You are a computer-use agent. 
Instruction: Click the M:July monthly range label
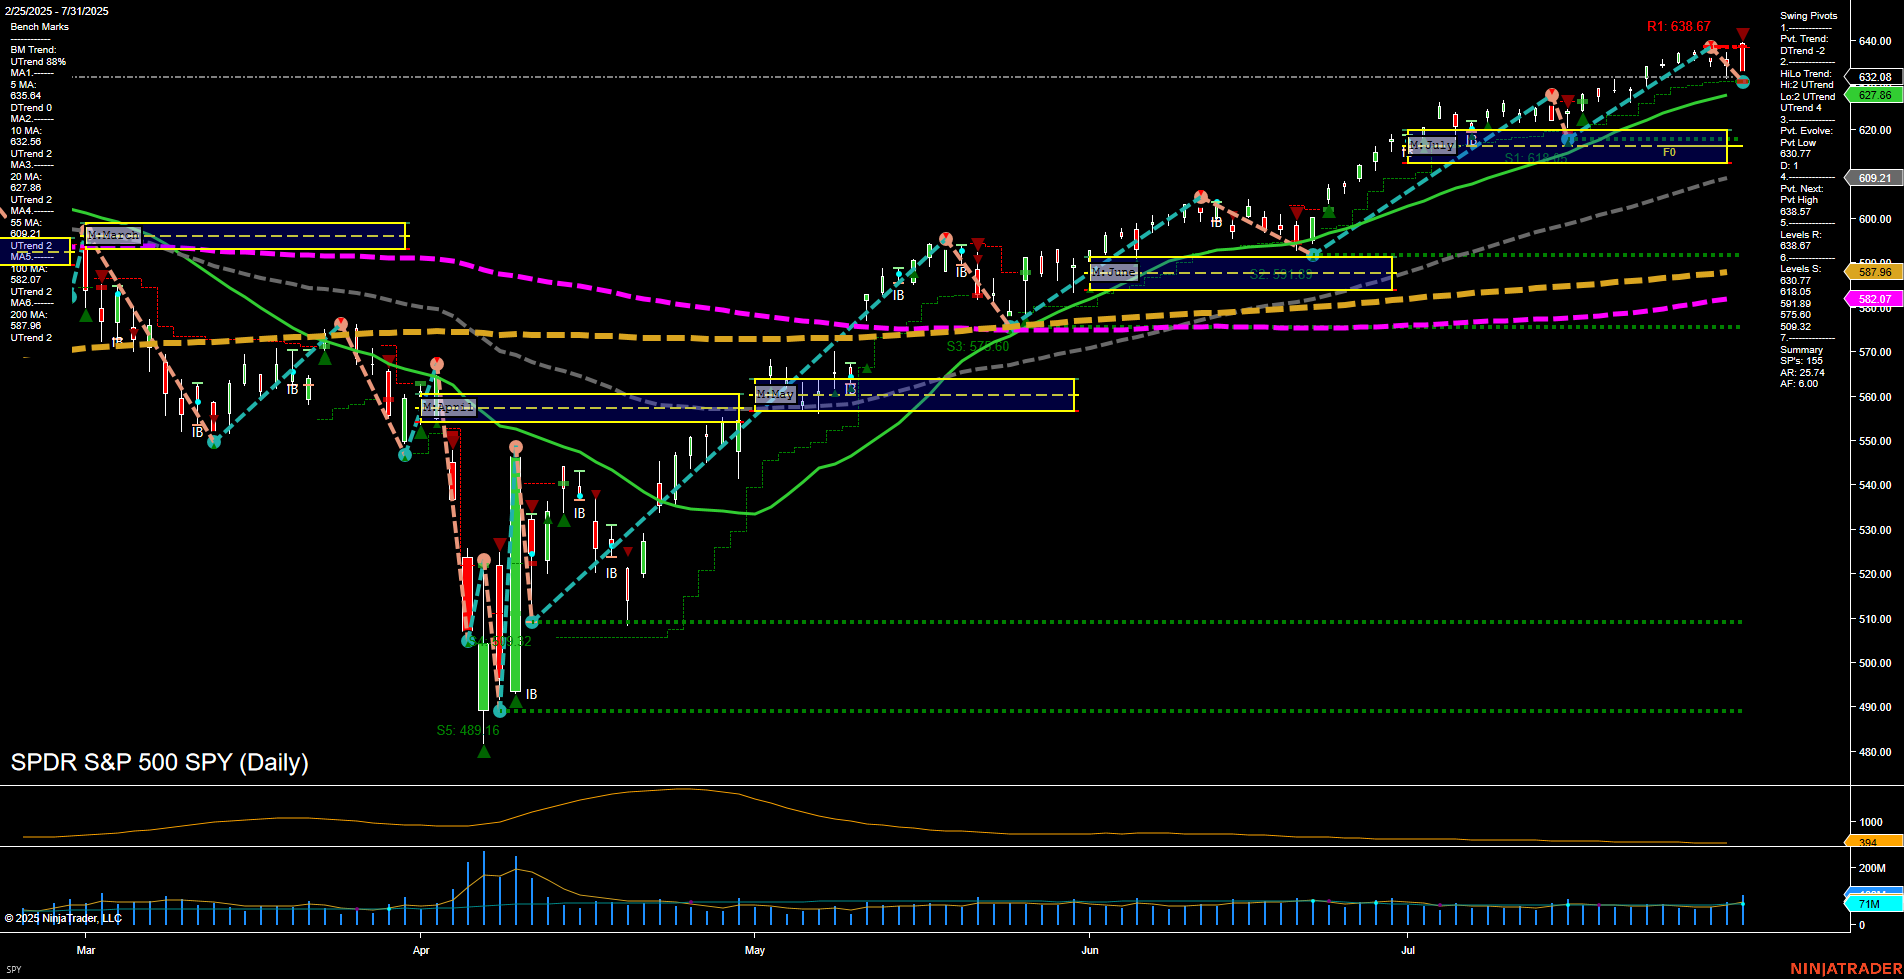(1432, 145)
